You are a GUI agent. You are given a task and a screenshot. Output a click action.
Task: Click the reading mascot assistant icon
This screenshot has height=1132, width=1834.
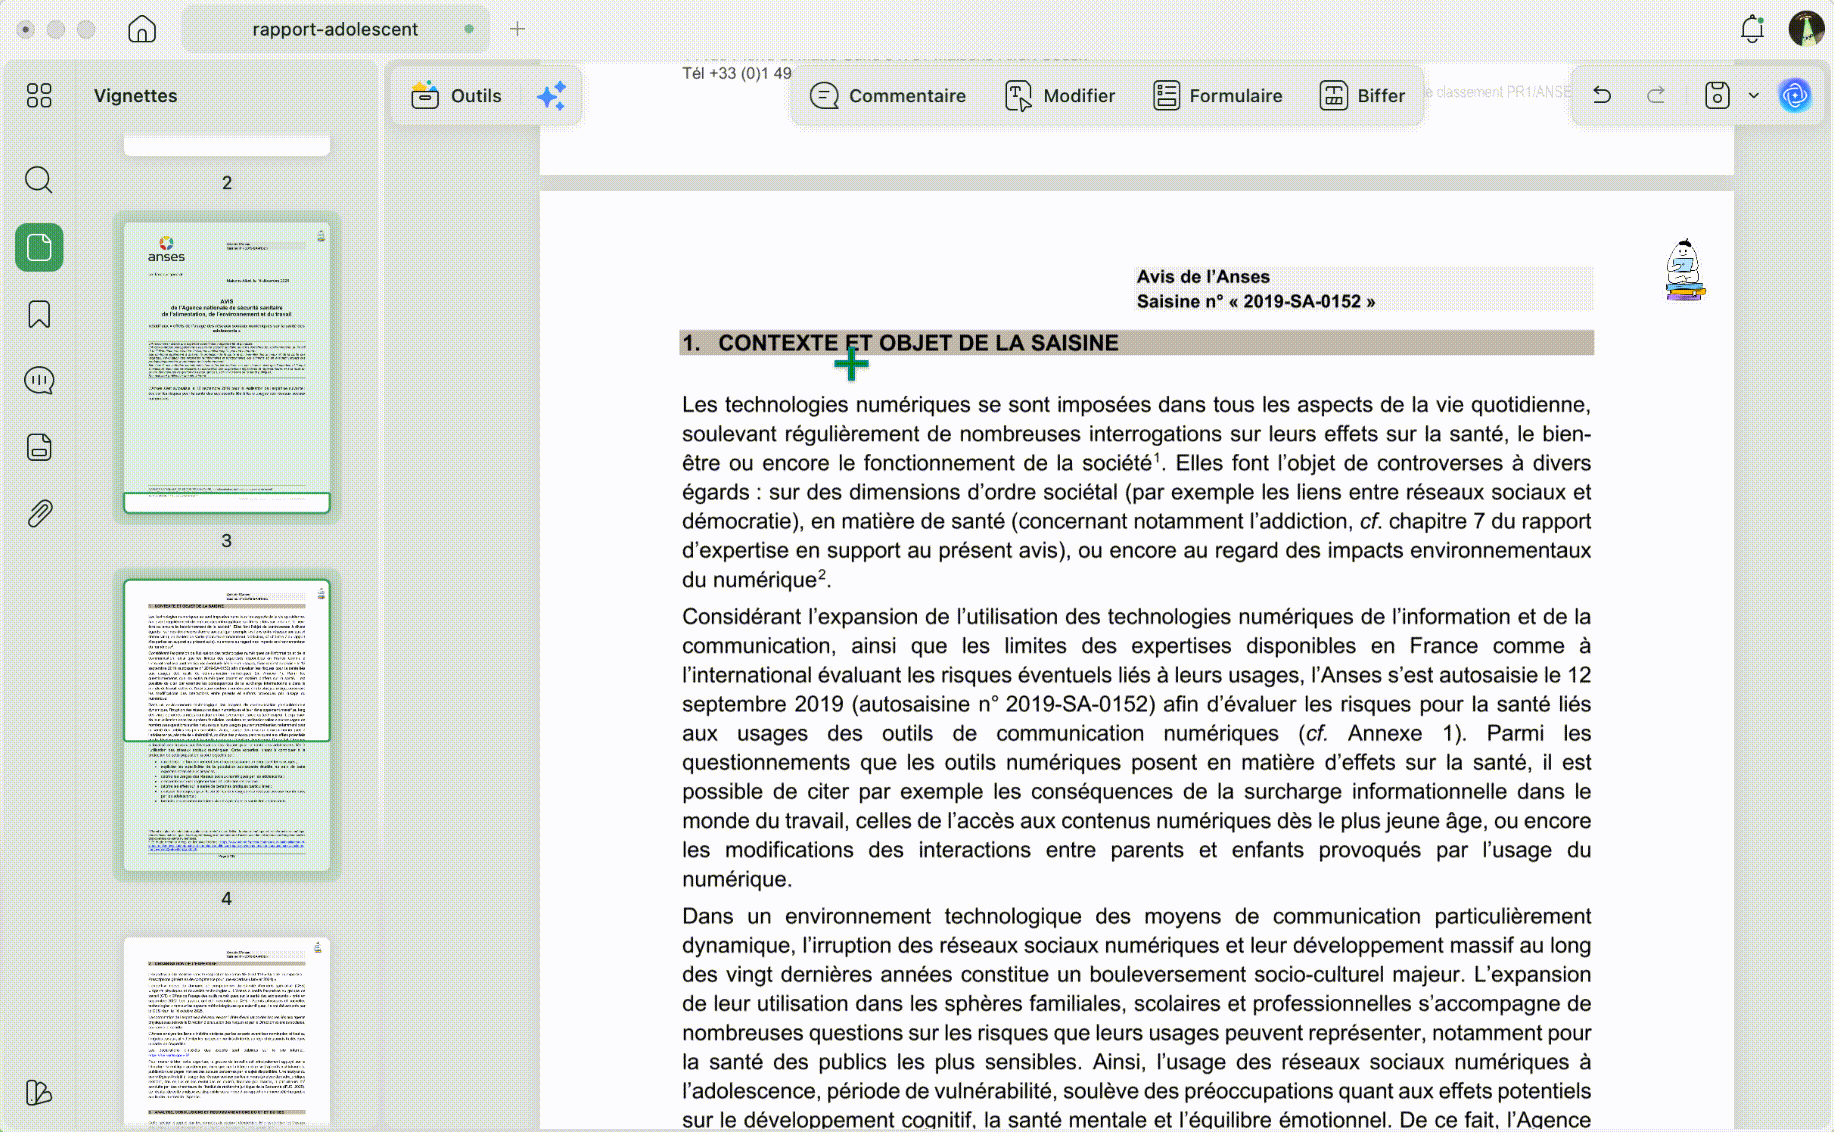click(1684, 270)
